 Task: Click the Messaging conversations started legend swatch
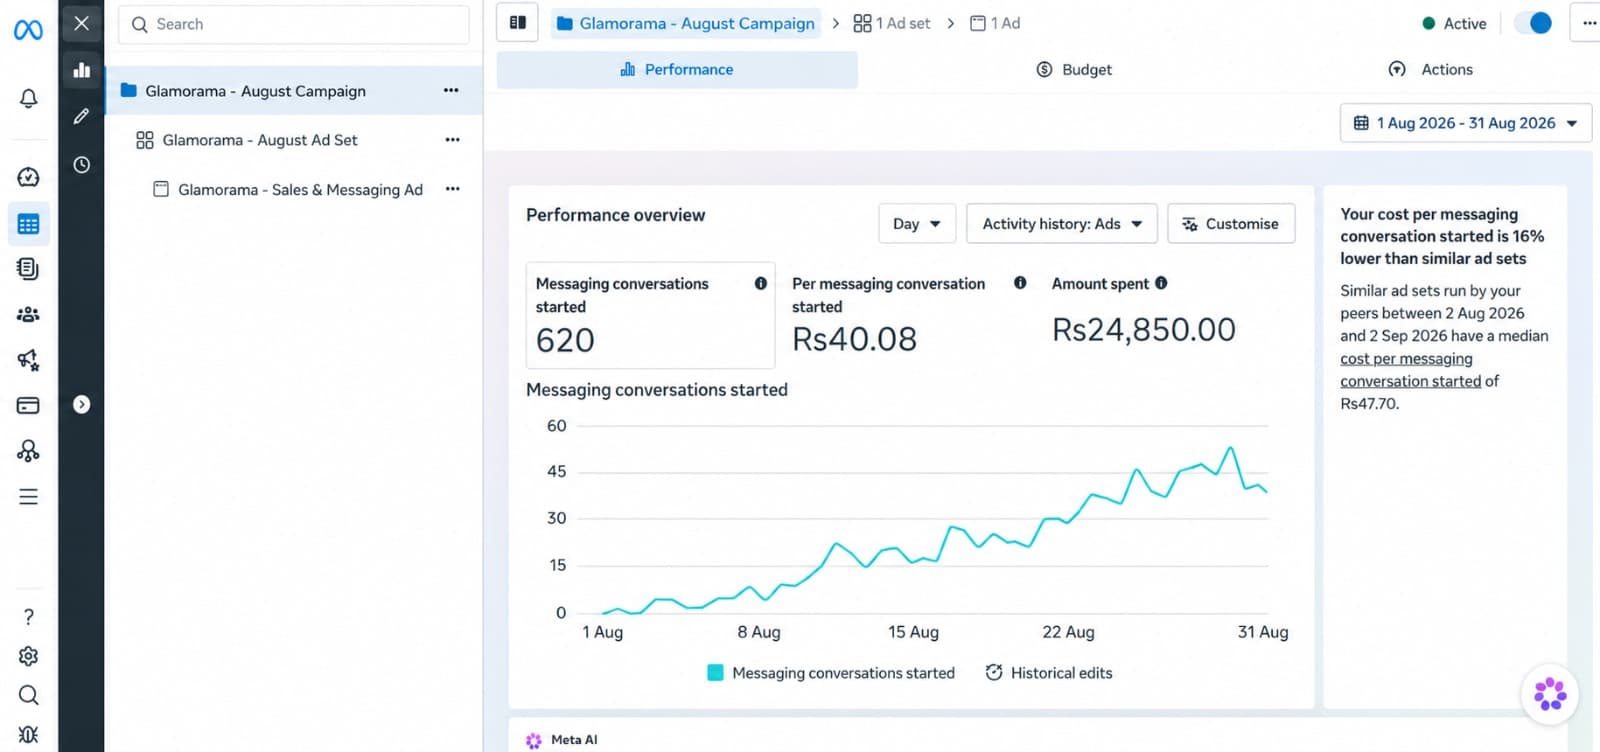point(715,673)
